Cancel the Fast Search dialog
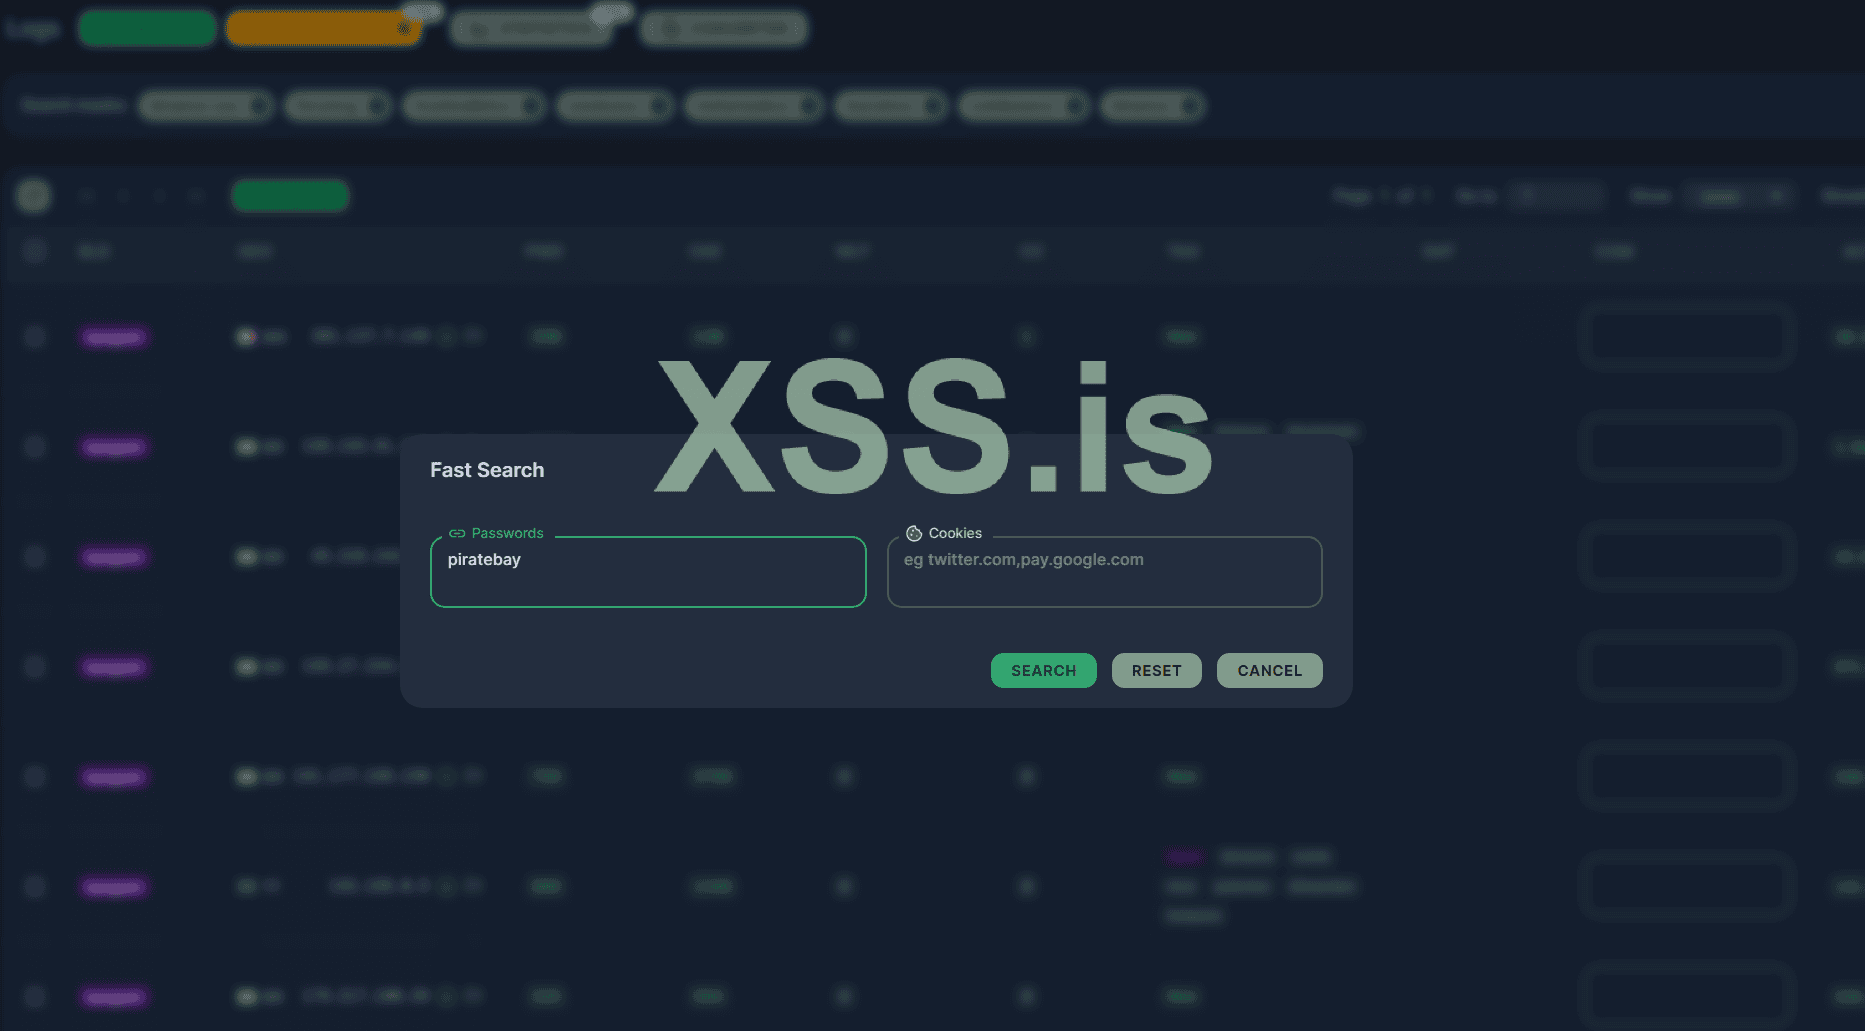Viewport: 1865px width, 1031px height. [x=1269, y=670]
